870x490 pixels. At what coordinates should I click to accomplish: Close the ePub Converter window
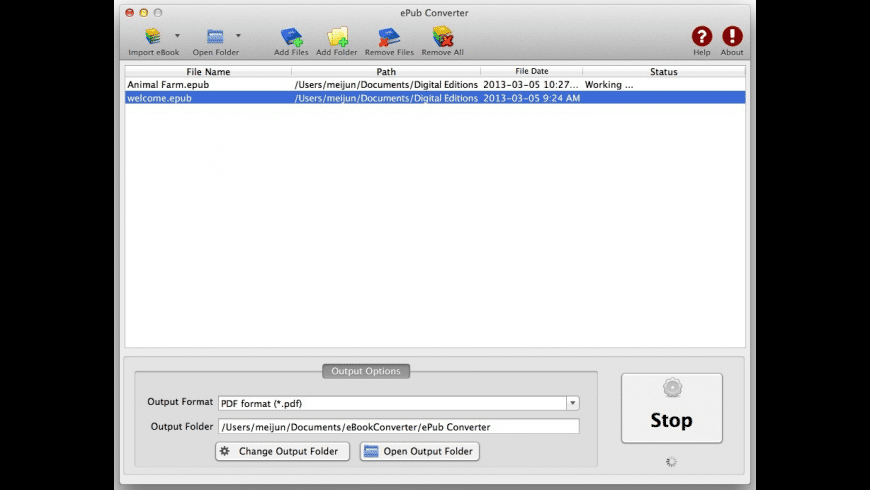[129, 13]
